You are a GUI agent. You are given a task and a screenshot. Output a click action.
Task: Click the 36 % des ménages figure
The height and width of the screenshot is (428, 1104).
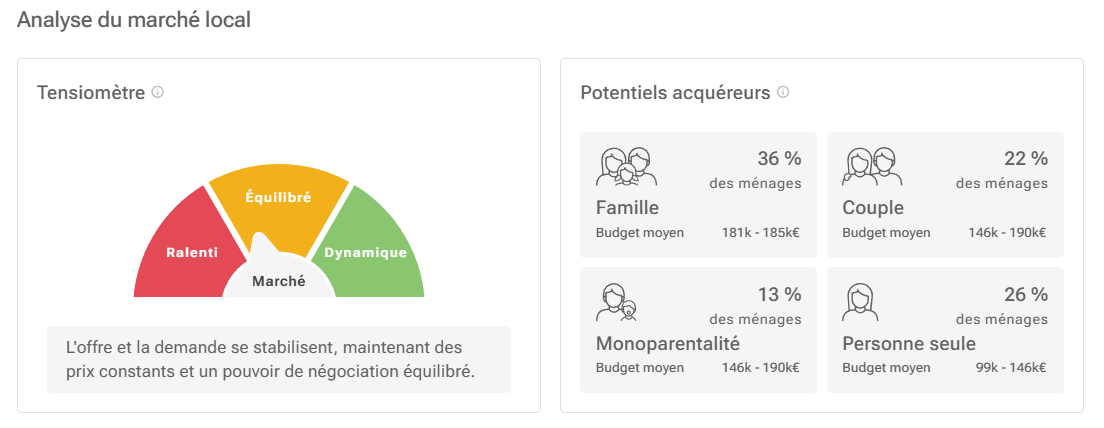coord(755,171)
